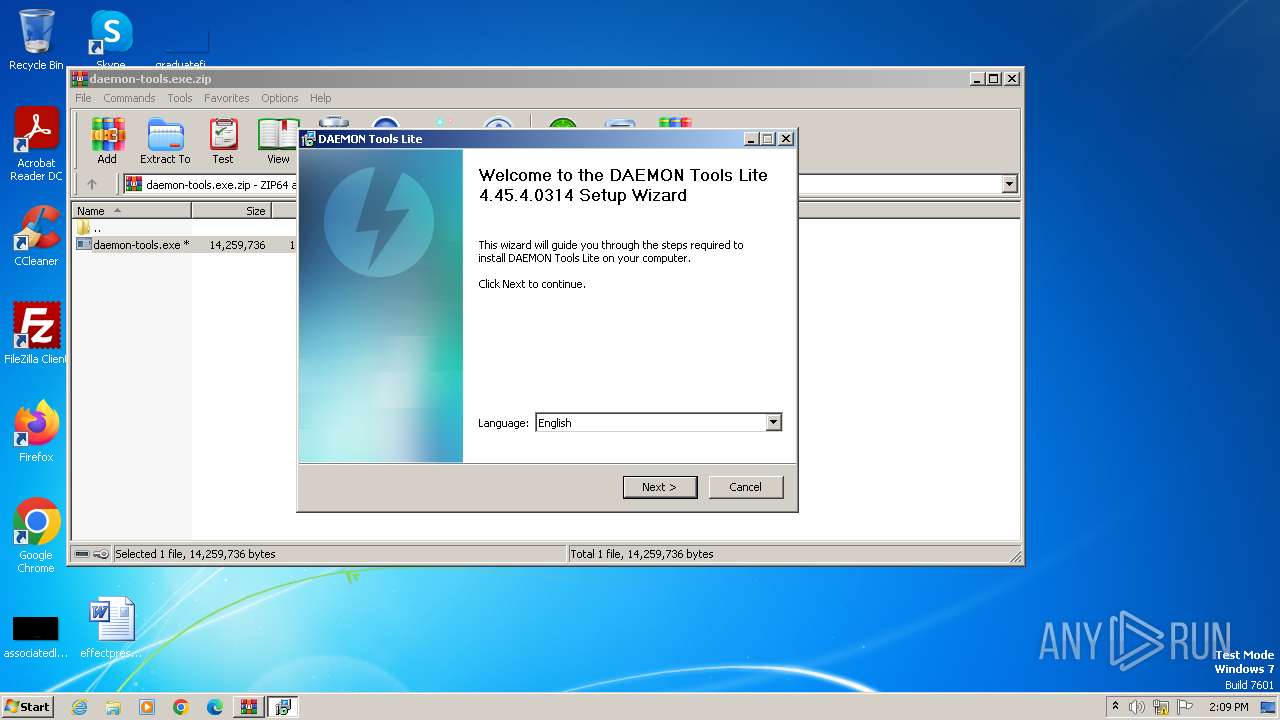Open effectpres Word document on desktop
Screen dimensions: 1280x720
(111, 628)
